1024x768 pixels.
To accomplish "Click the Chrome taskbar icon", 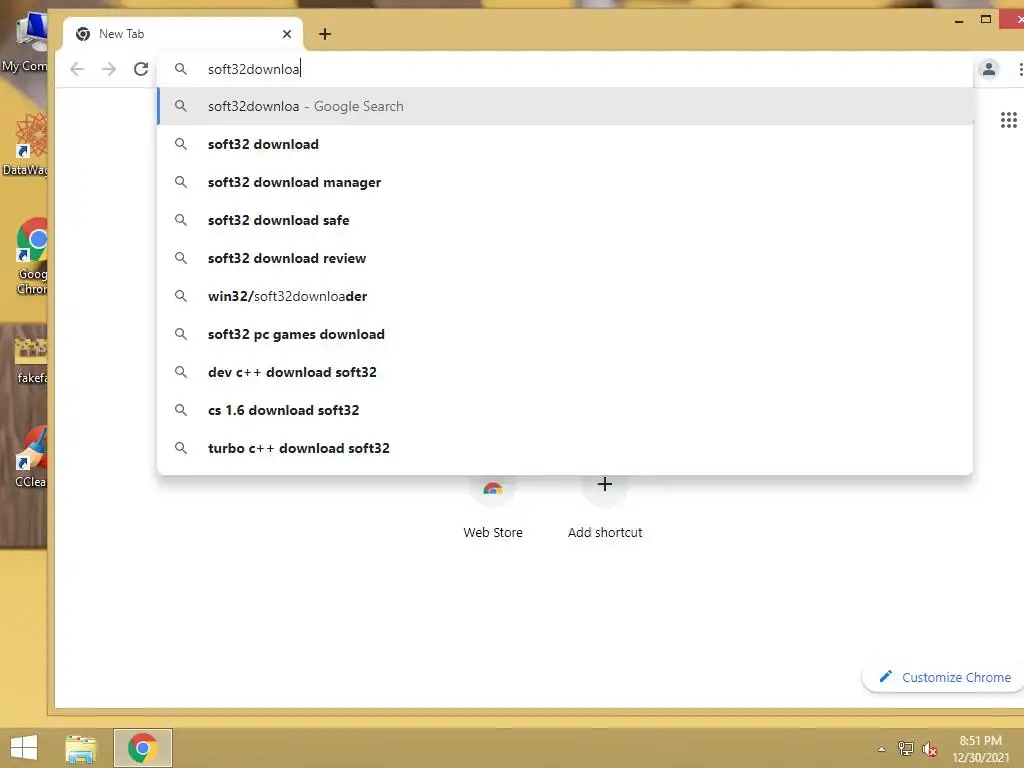I will click(142, 748).
